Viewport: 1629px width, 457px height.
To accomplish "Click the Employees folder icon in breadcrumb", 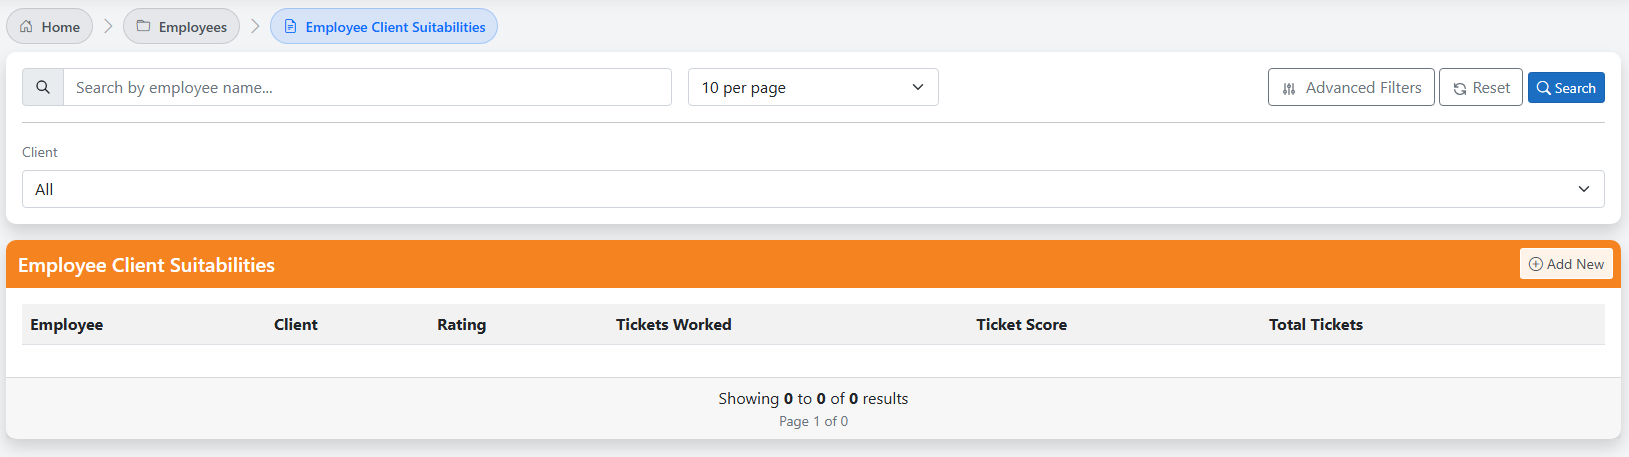I will coord(143,27).
